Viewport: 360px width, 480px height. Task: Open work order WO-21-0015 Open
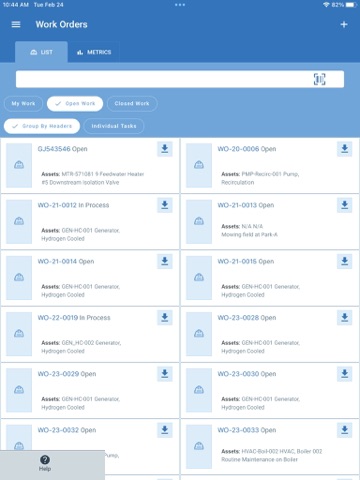(246, 261)
